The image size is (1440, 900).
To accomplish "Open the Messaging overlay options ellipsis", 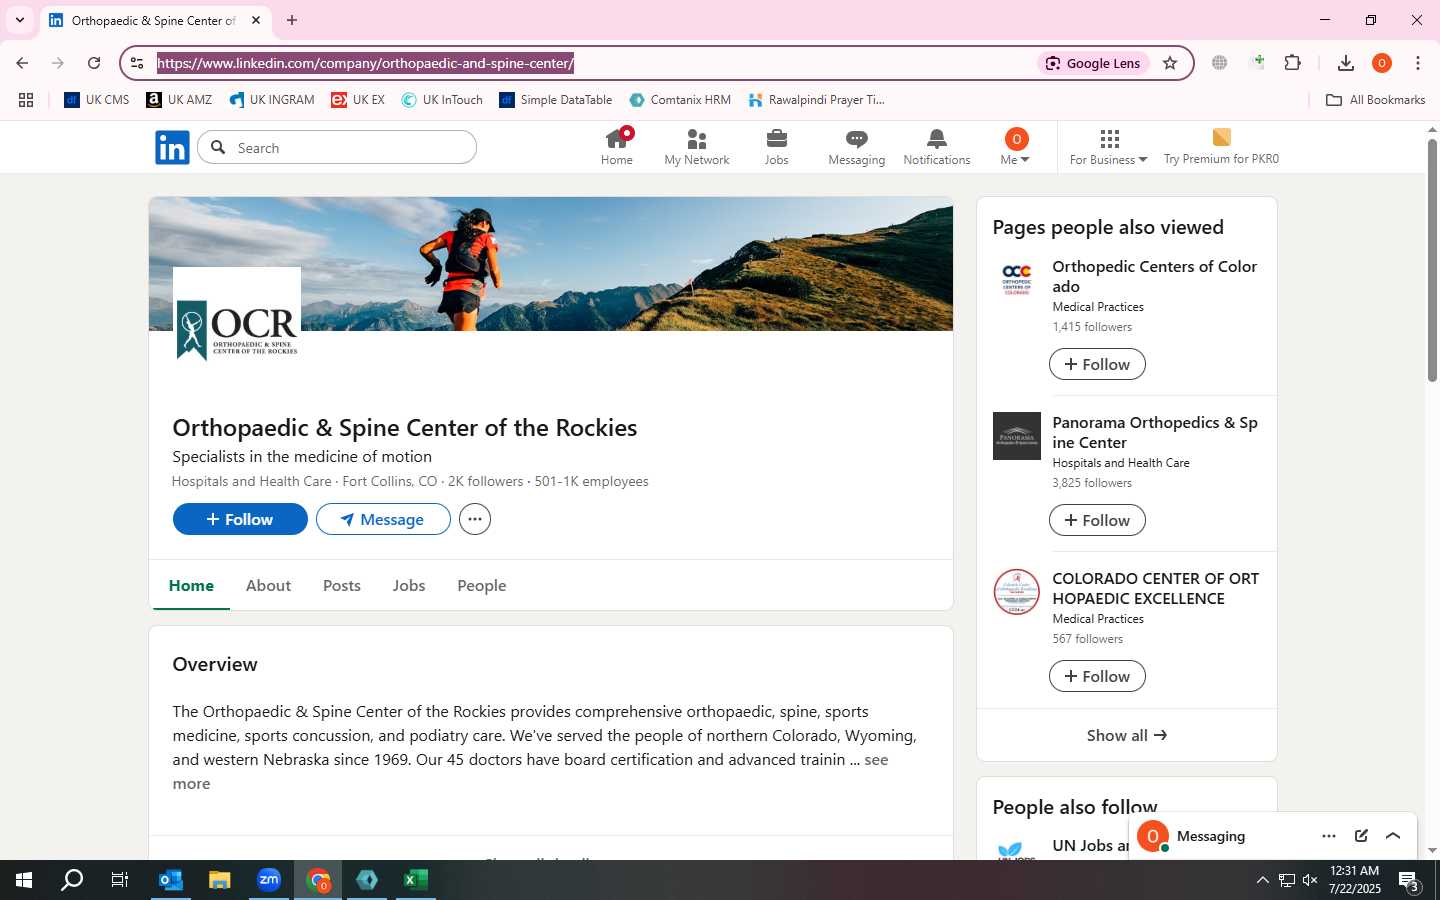I will pos(1329,836).
